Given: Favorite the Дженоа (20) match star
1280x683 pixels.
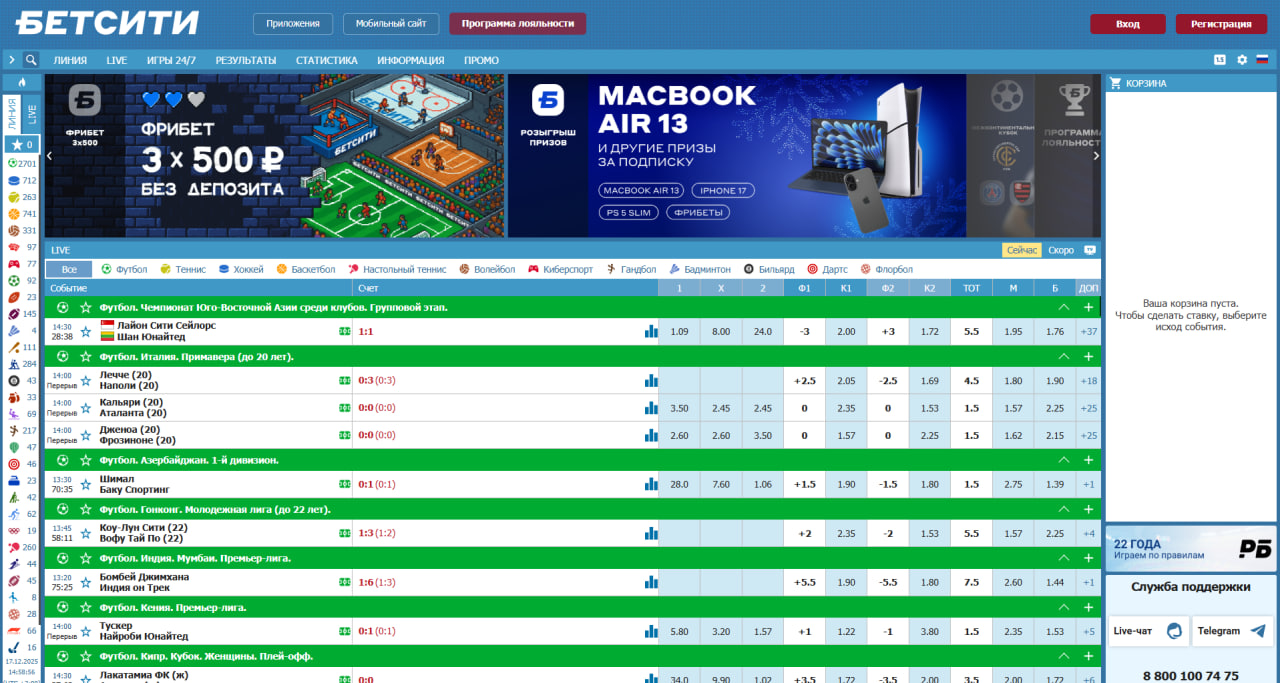Looking at the screenshot, I should pyautogui.click(x=86, y=435).
